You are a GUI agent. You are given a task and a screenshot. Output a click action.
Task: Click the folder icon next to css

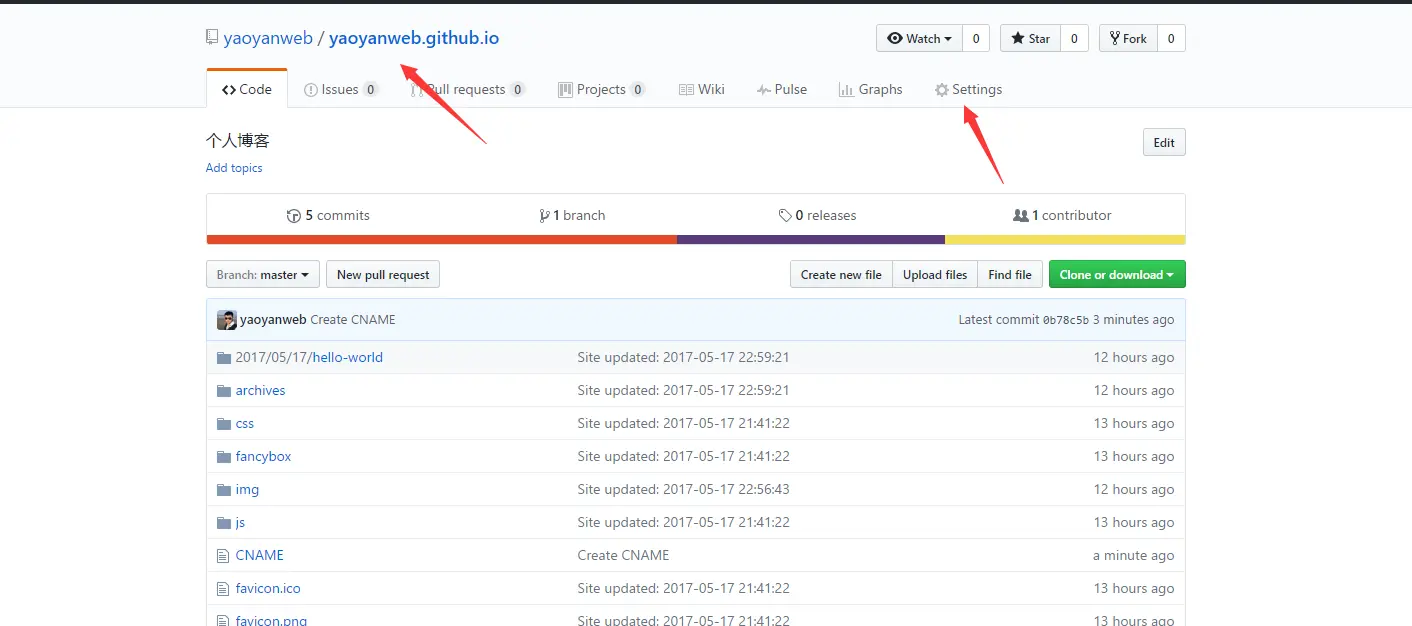pyautogui.click(x=224, y=423)
